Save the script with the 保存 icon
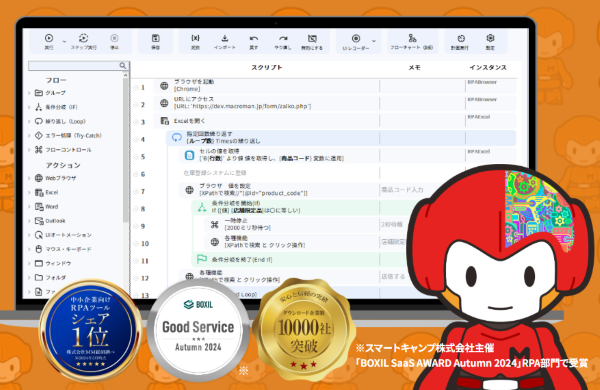 click(x=155, y=38)
